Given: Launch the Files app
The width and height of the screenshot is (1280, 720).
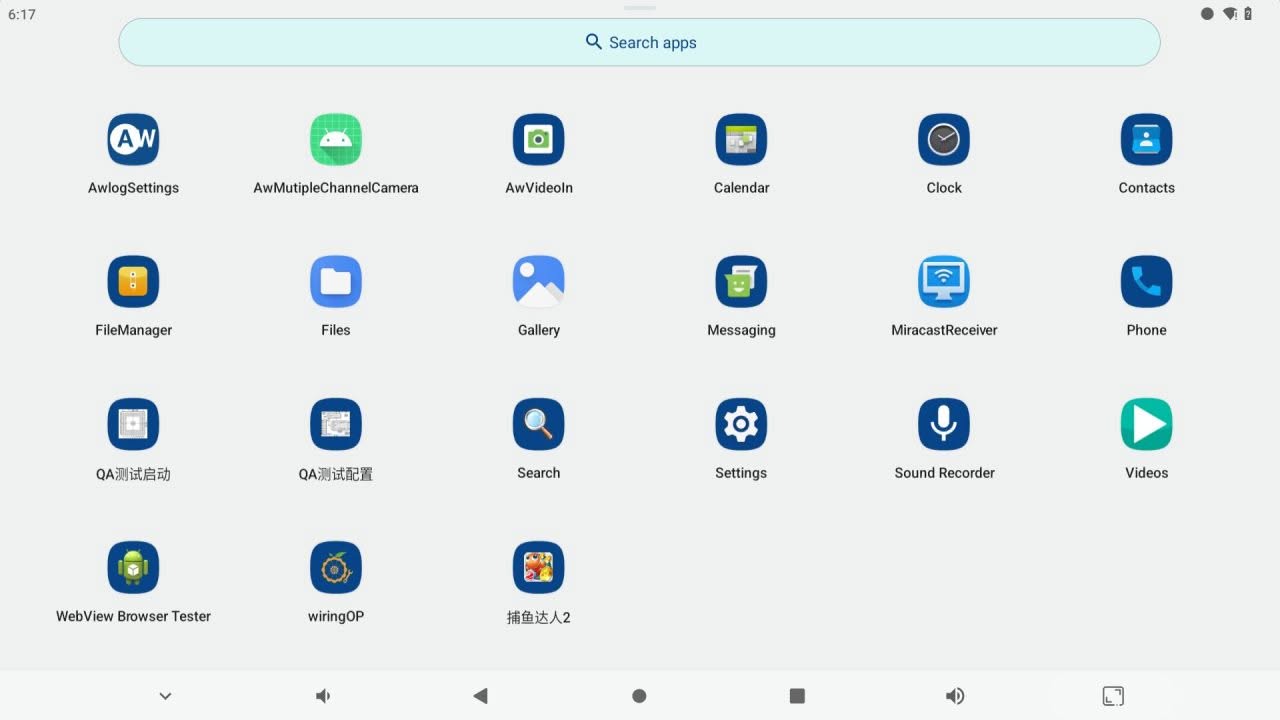Looking at the screenshot, I should tap(336, 282).
